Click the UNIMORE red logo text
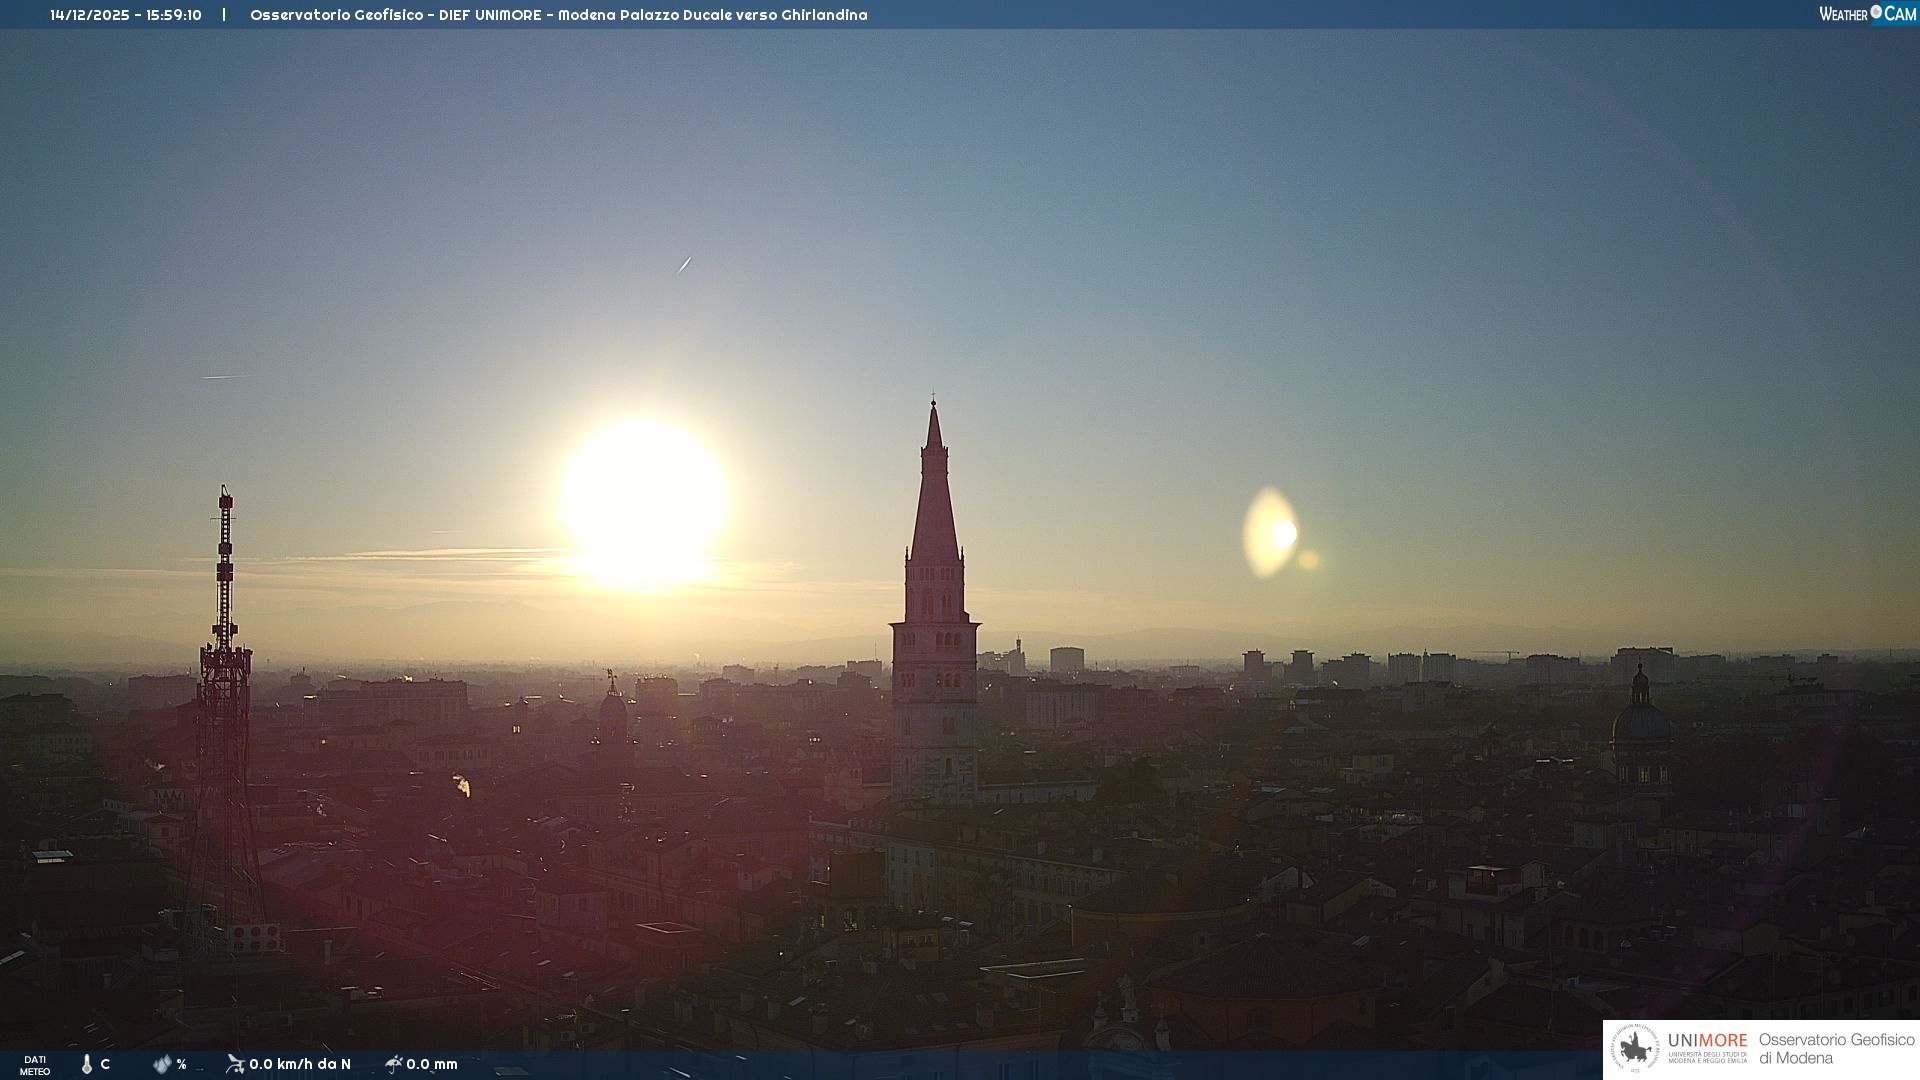This screenshot has height=1080, width=1920. (x=1707, y=1040)
